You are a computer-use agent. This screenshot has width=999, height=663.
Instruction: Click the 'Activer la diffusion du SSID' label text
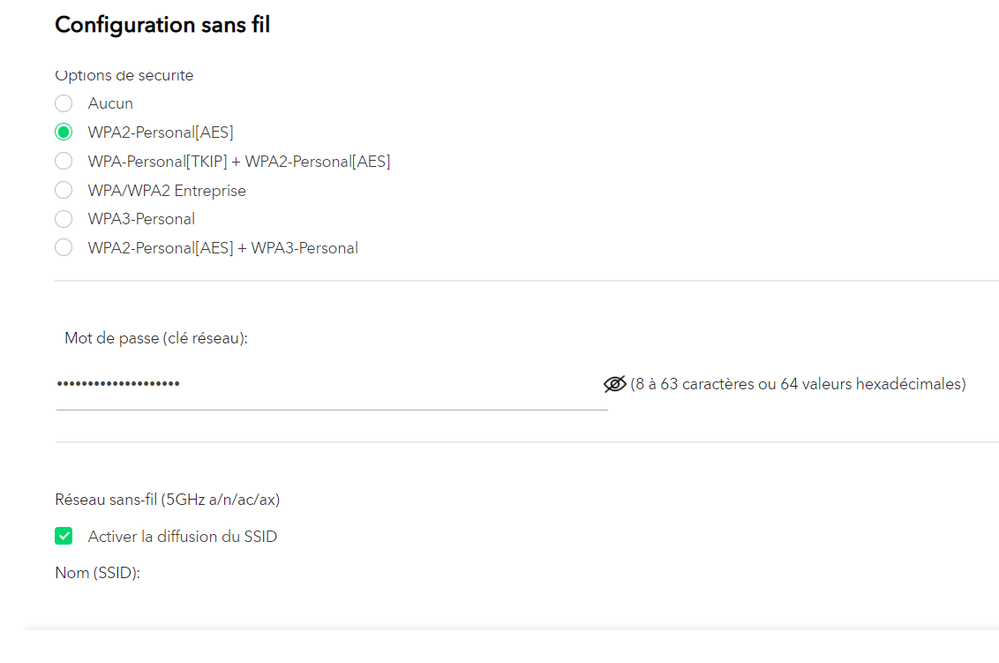click(182, 537)
